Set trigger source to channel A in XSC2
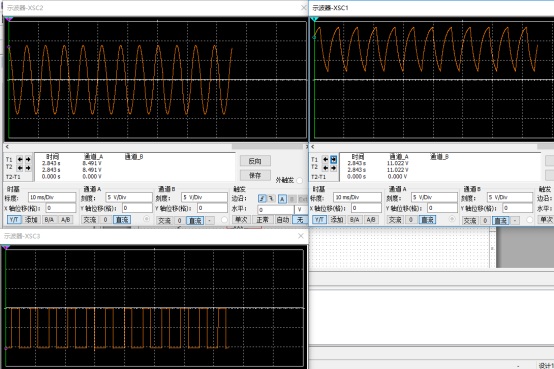Screen dimensions: 554x369 pos(282,199)
